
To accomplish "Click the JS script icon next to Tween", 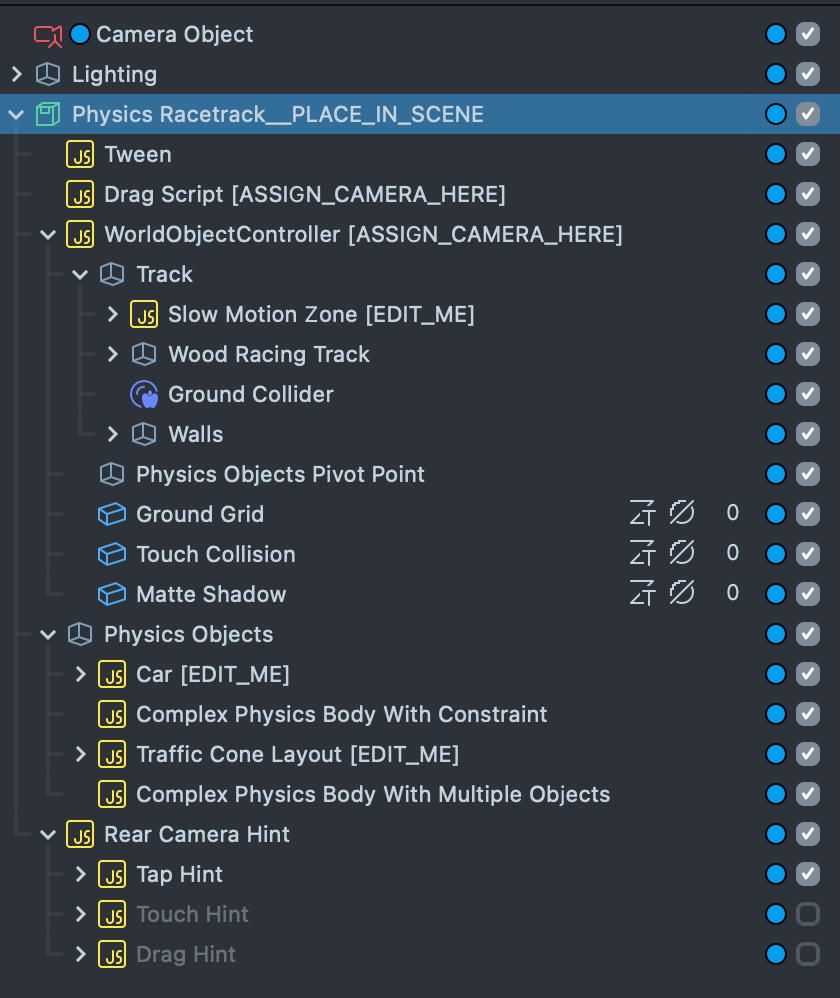I will point(80,155).
